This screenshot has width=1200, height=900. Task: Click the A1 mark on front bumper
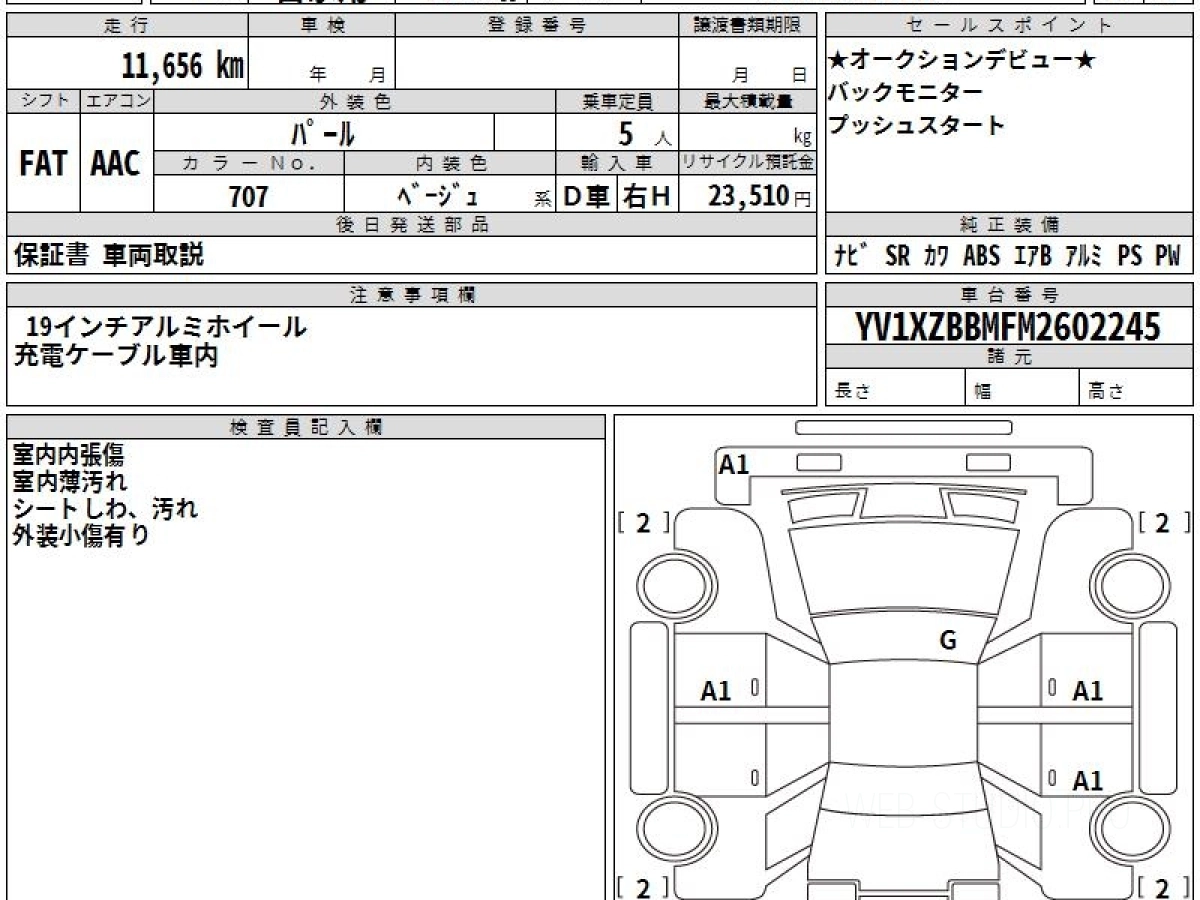pos(734,464)
